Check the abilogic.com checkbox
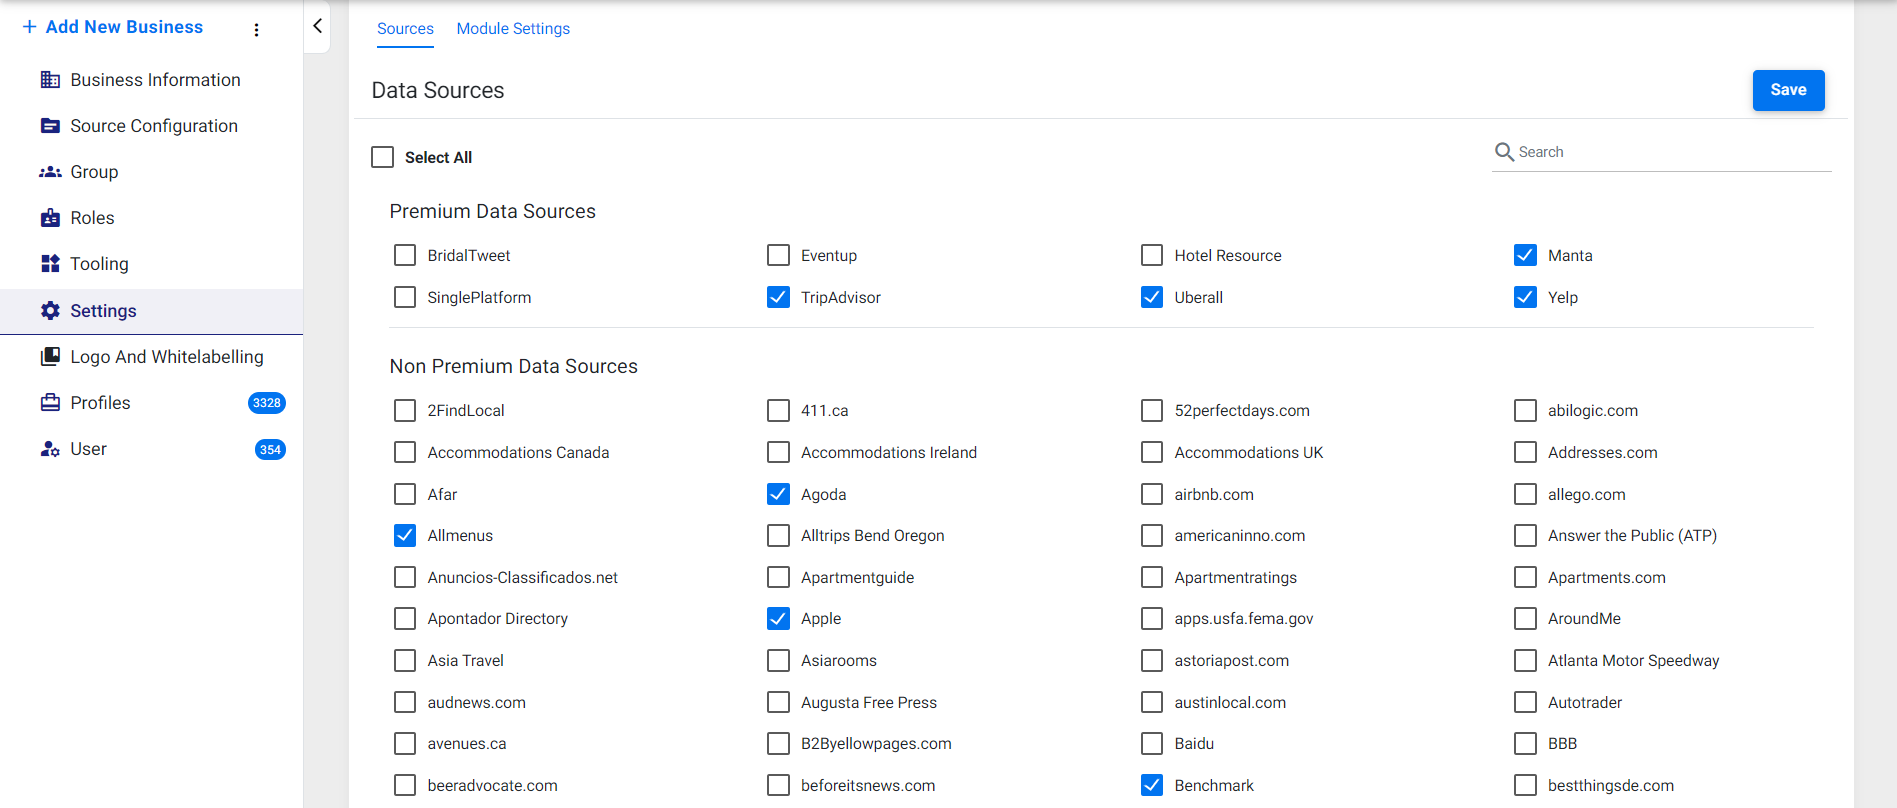Image resolution: width=1897 pixels, height=808 pixels. (x=1525, y=411)
